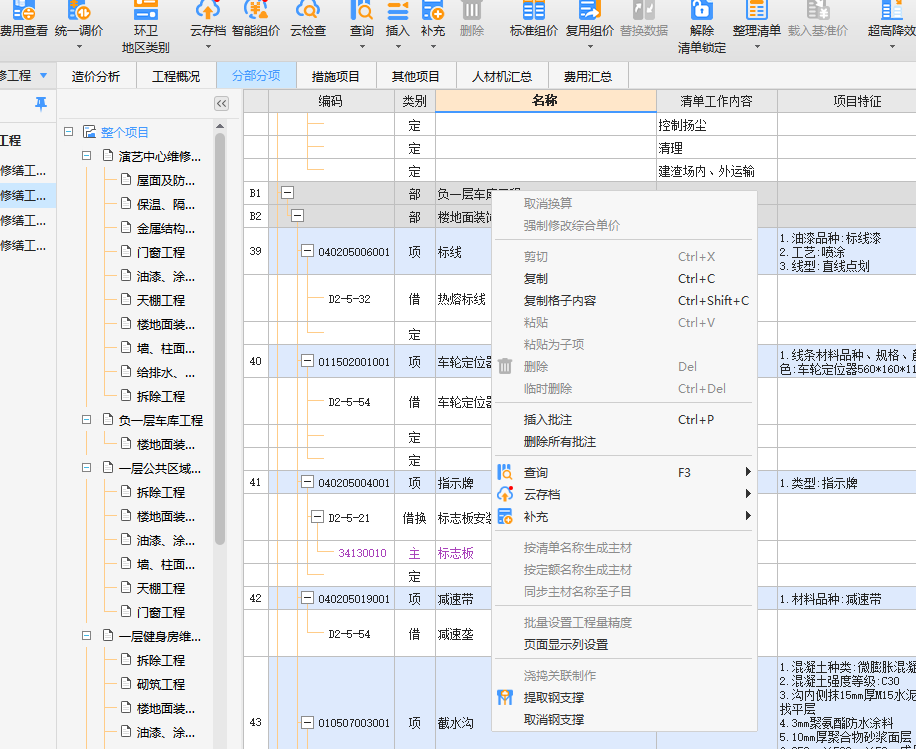The width and height of the screenshot is (916, 749).
Task: Click the tree panel vertical scrollbar
Action: 220,339
